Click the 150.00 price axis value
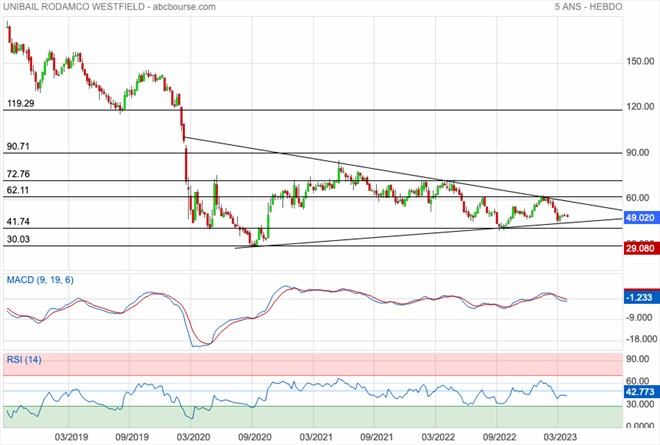The width and height of the screenshot is (660, 445). coord(640,61)
